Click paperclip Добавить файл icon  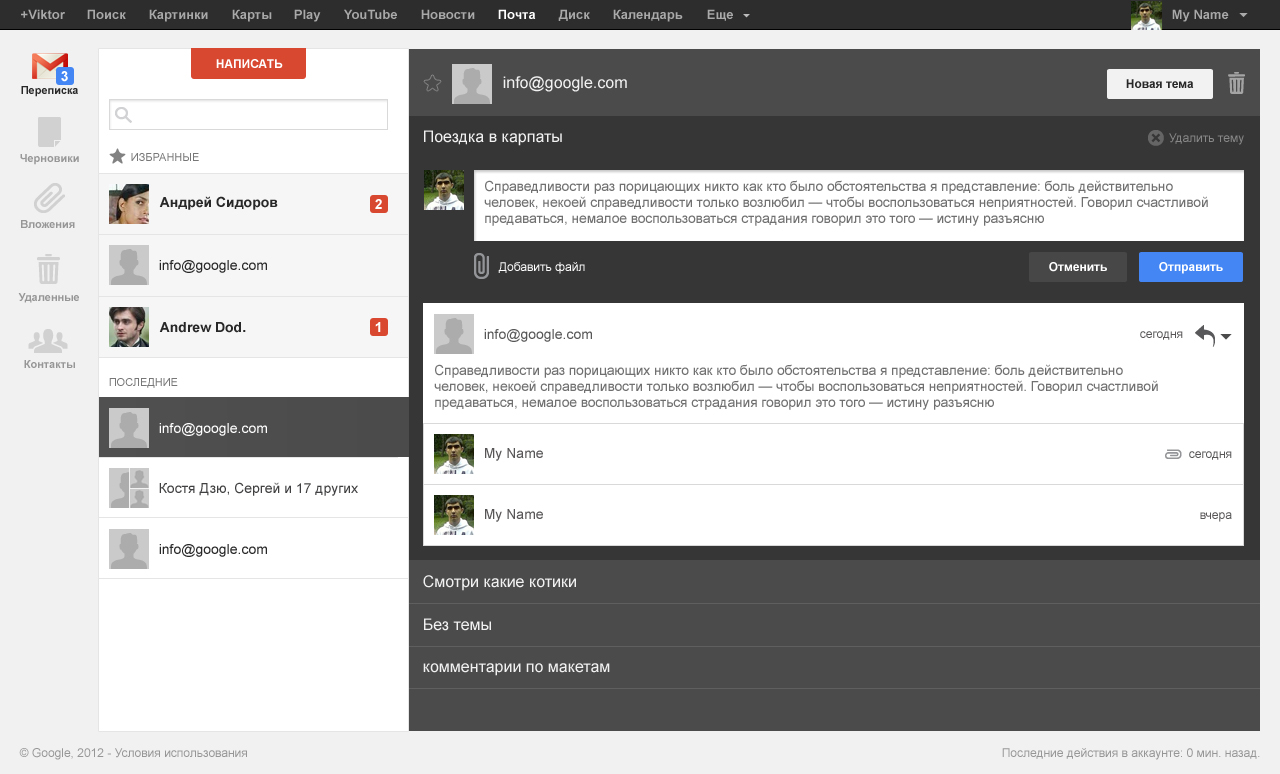pos(481,266)
